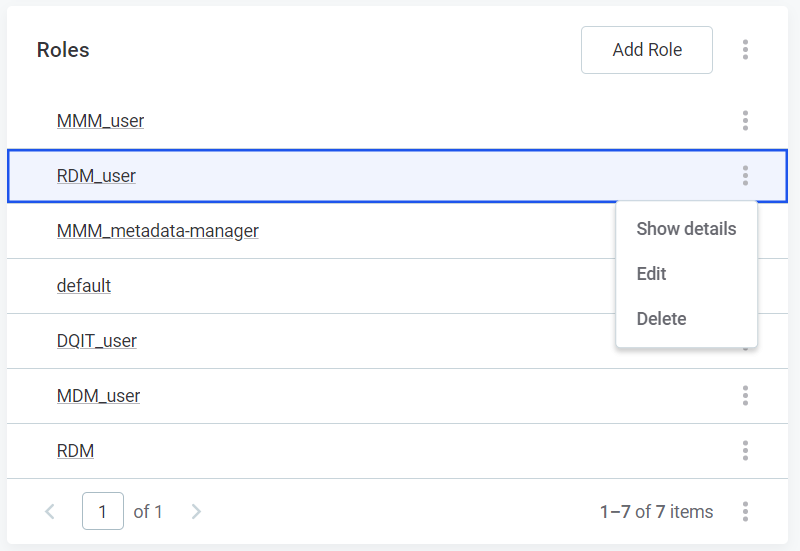Open the MMM_user role link
Image resolution: width=800 pixels, height=551 pixels.
point(100,121)
